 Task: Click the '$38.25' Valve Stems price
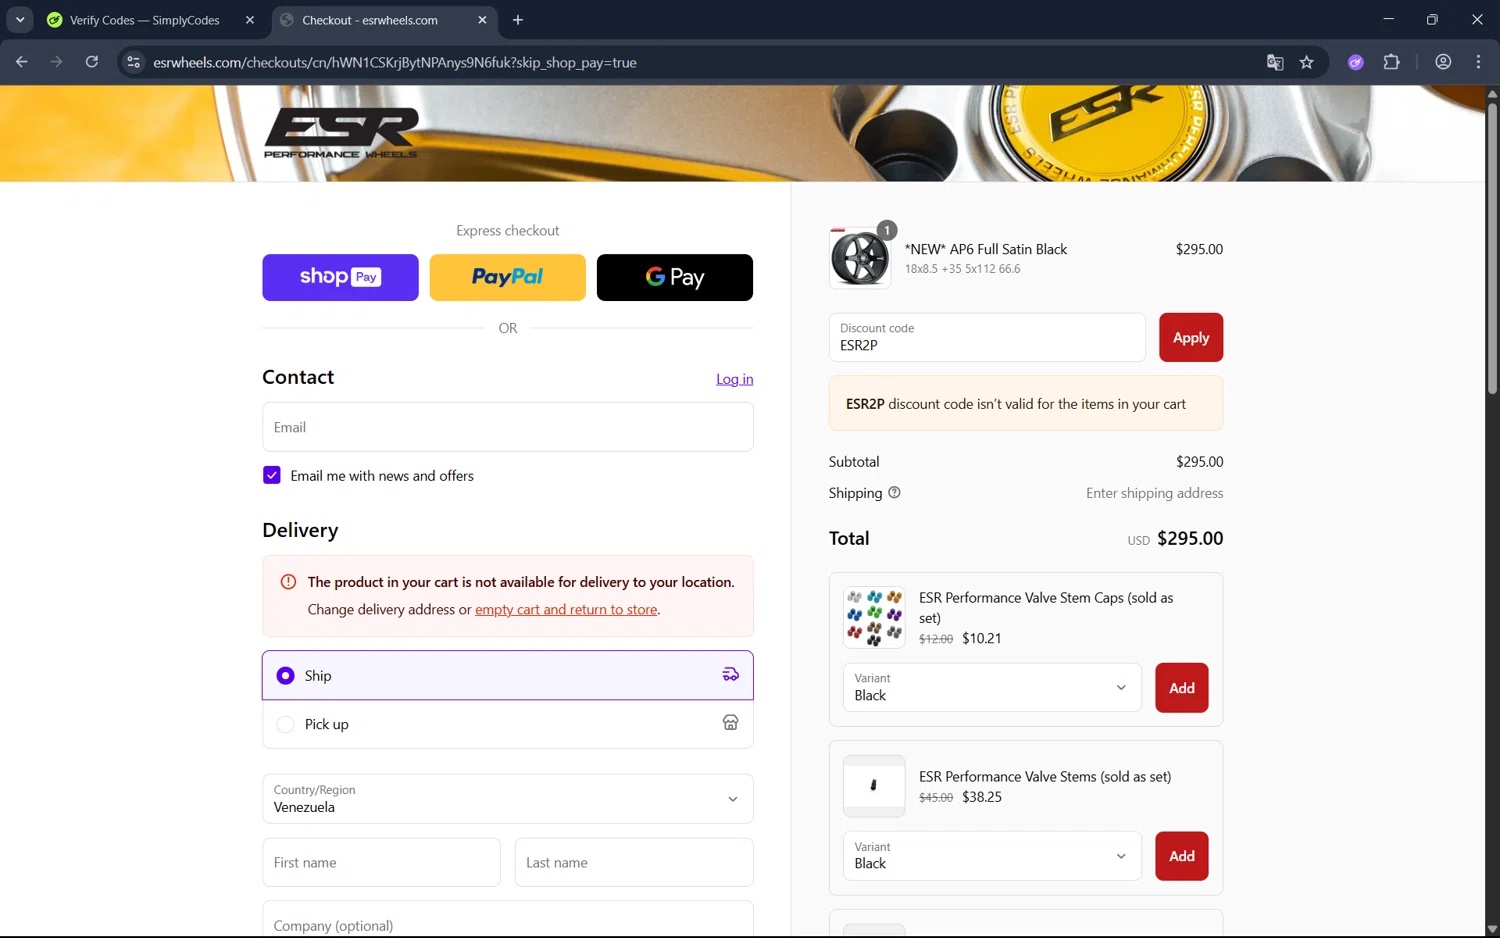pos(982,797)
